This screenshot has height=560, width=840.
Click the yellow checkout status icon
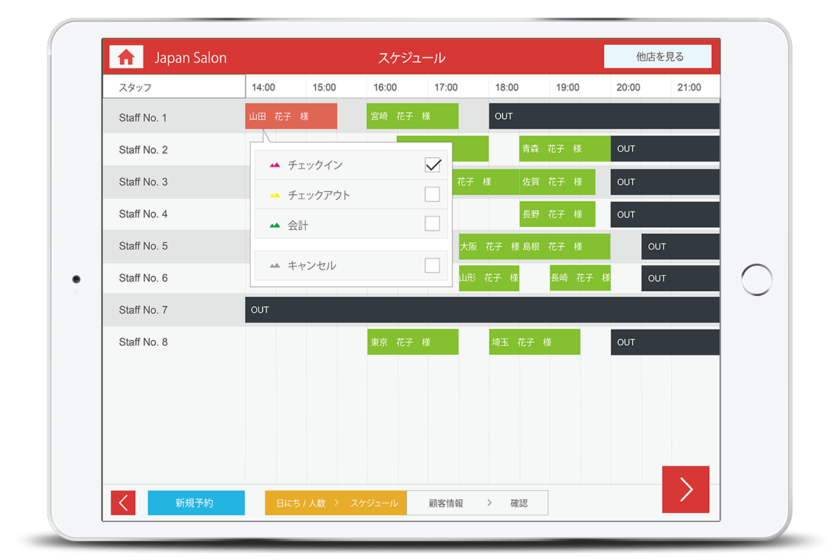click(275, 195)
